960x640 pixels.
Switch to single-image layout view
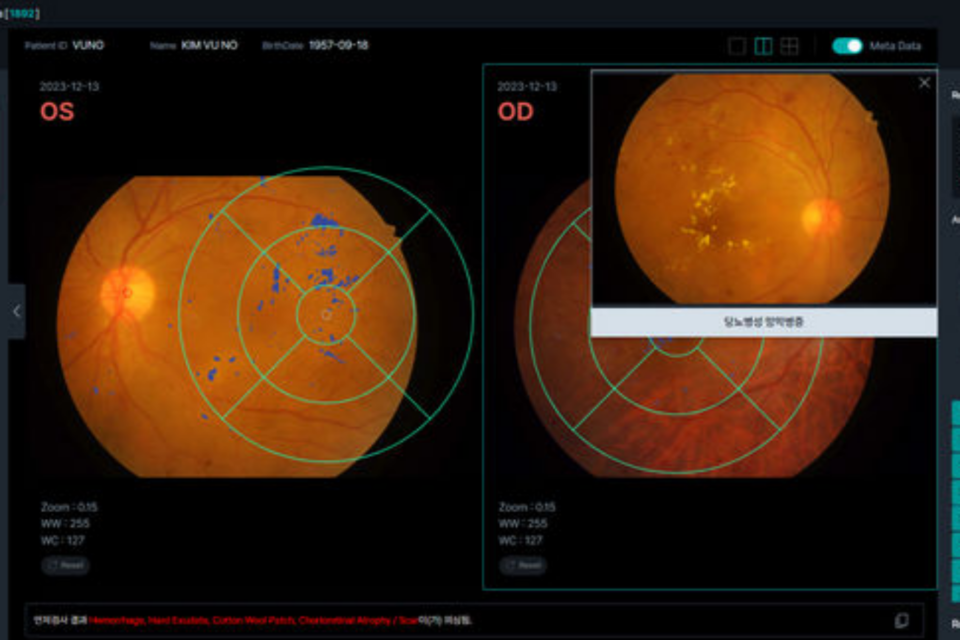click(737, 46)
